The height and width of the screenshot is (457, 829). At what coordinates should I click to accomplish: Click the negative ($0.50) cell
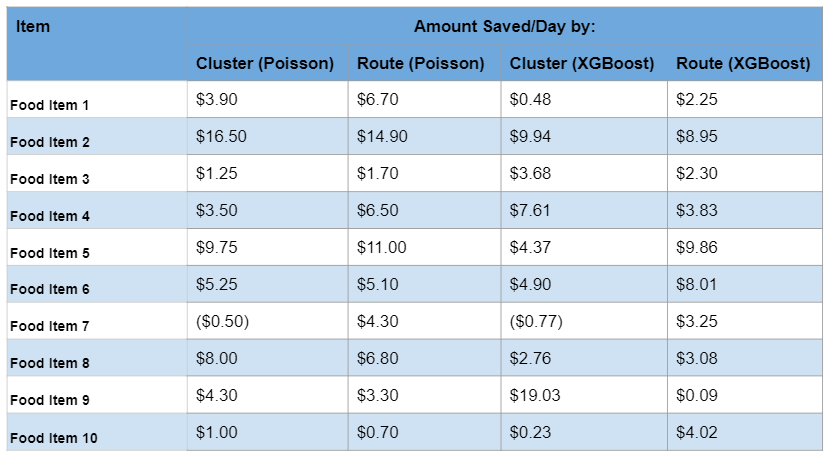pyautogui.click(x=223, y=322)
